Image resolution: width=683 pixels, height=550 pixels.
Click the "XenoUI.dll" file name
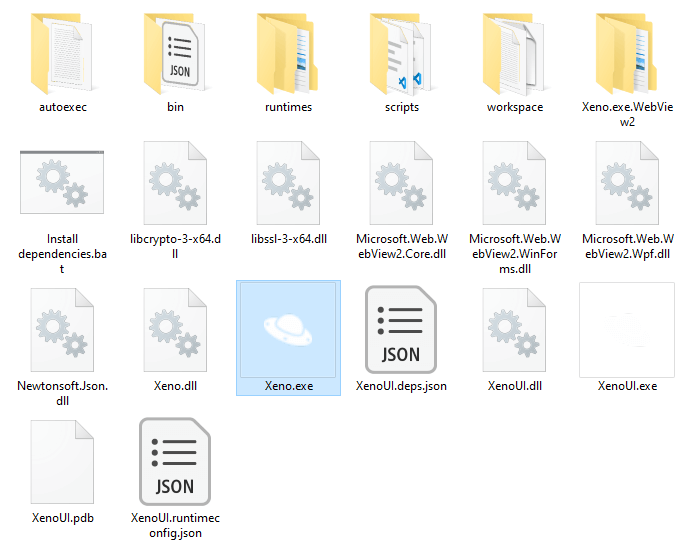tap(515, 386)
